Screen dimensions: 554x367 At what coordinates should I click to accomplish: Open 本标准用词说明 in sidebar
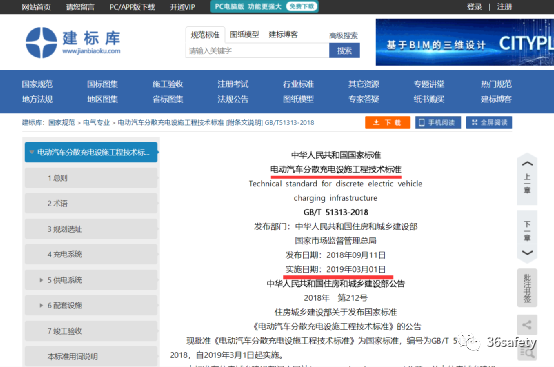point(91,356)
